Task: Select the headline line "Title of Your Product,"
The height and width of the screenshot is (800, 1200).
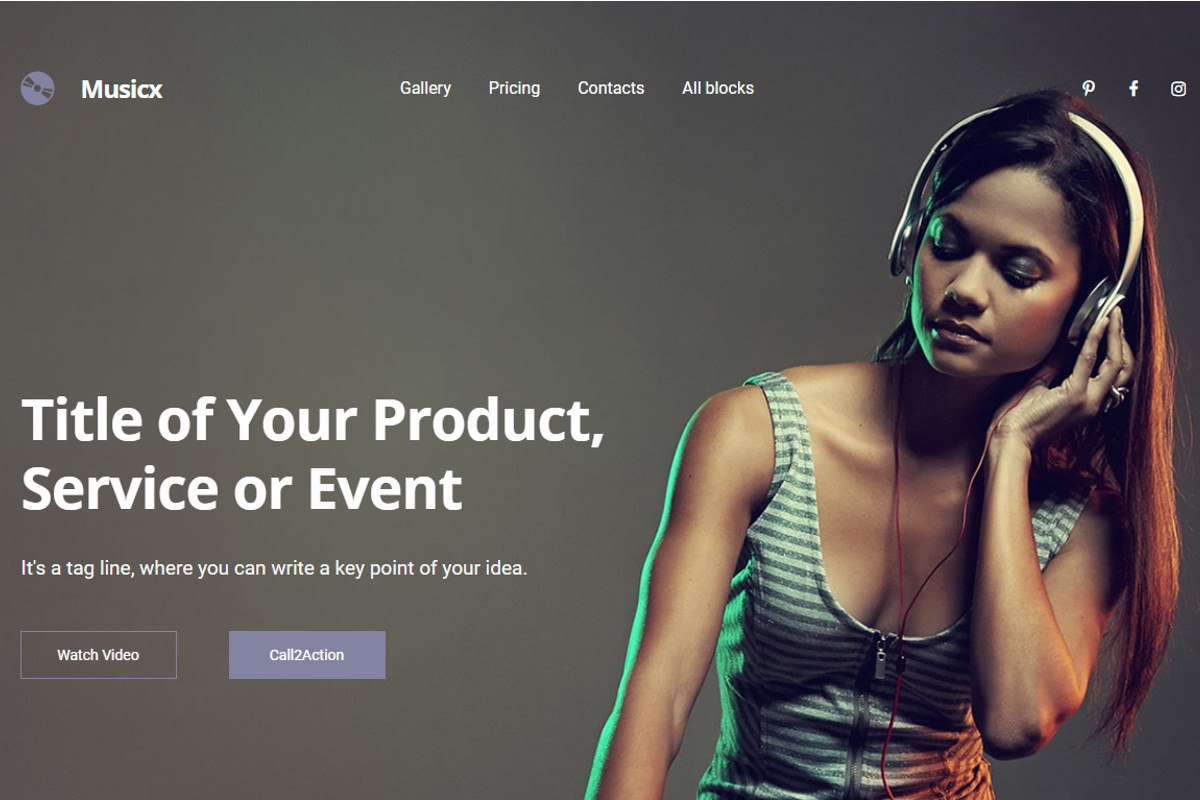Action: 313,421
